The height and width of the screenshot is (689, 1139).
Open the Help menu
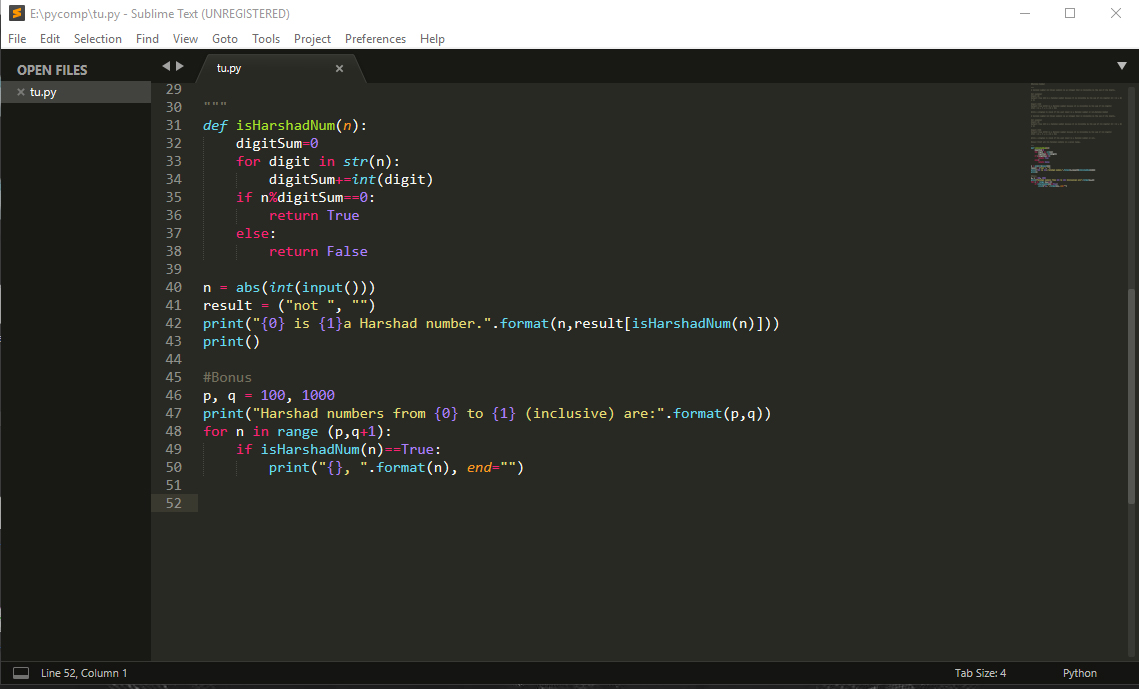click(x=432, y=38)
